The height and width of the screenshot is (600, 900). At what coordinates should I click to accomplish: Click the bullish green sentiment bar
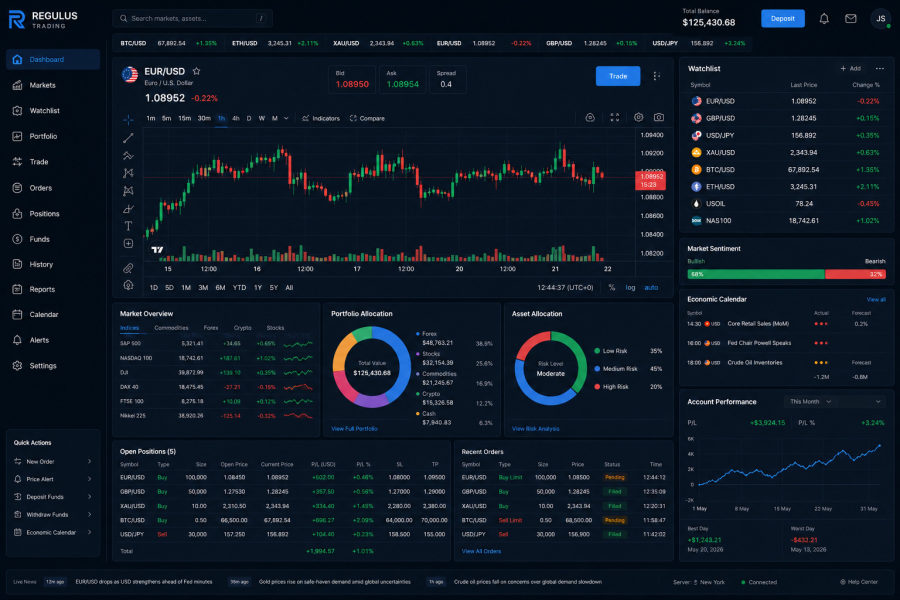tap(756, 274)
